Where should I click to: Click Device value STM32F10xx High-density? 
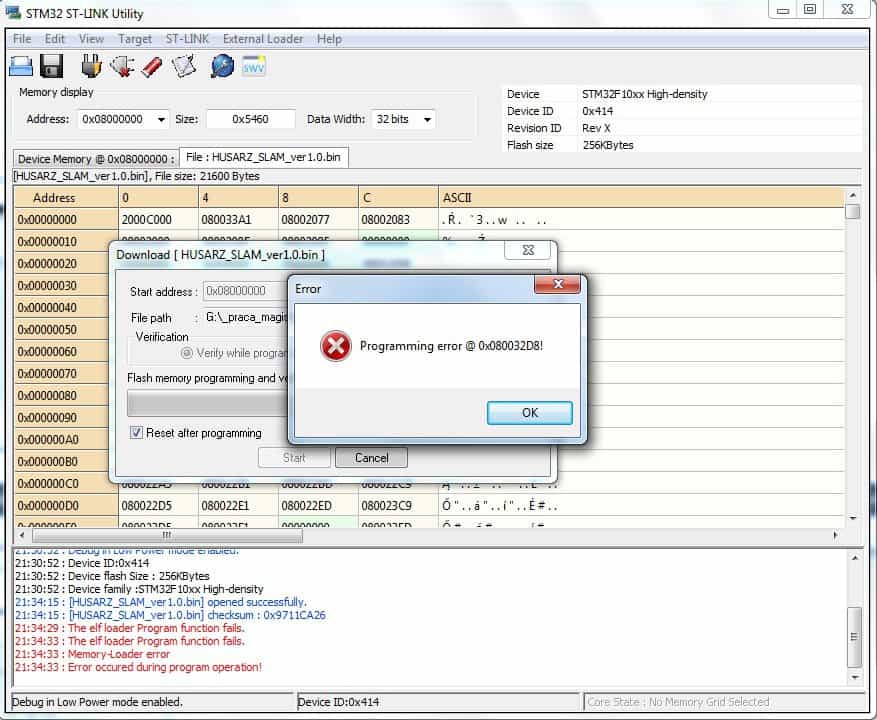644,94
